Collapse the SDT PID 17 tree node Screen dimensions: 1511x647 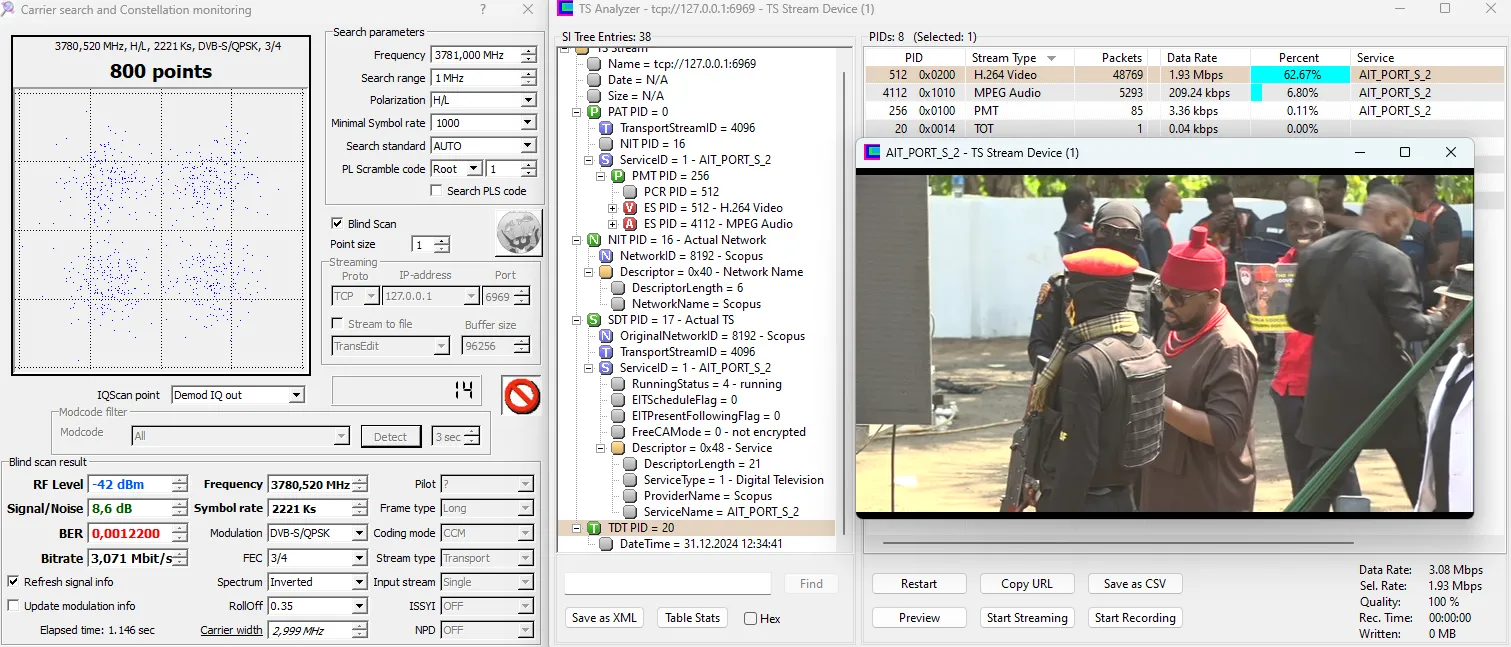click(x=578, y=320)
